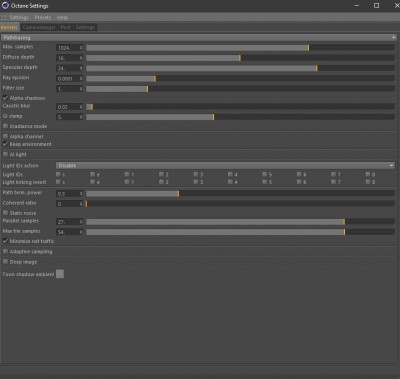Enable the Adaptive sampling checkbox
This screenshot has height=379, width=400.
[5, 251]
